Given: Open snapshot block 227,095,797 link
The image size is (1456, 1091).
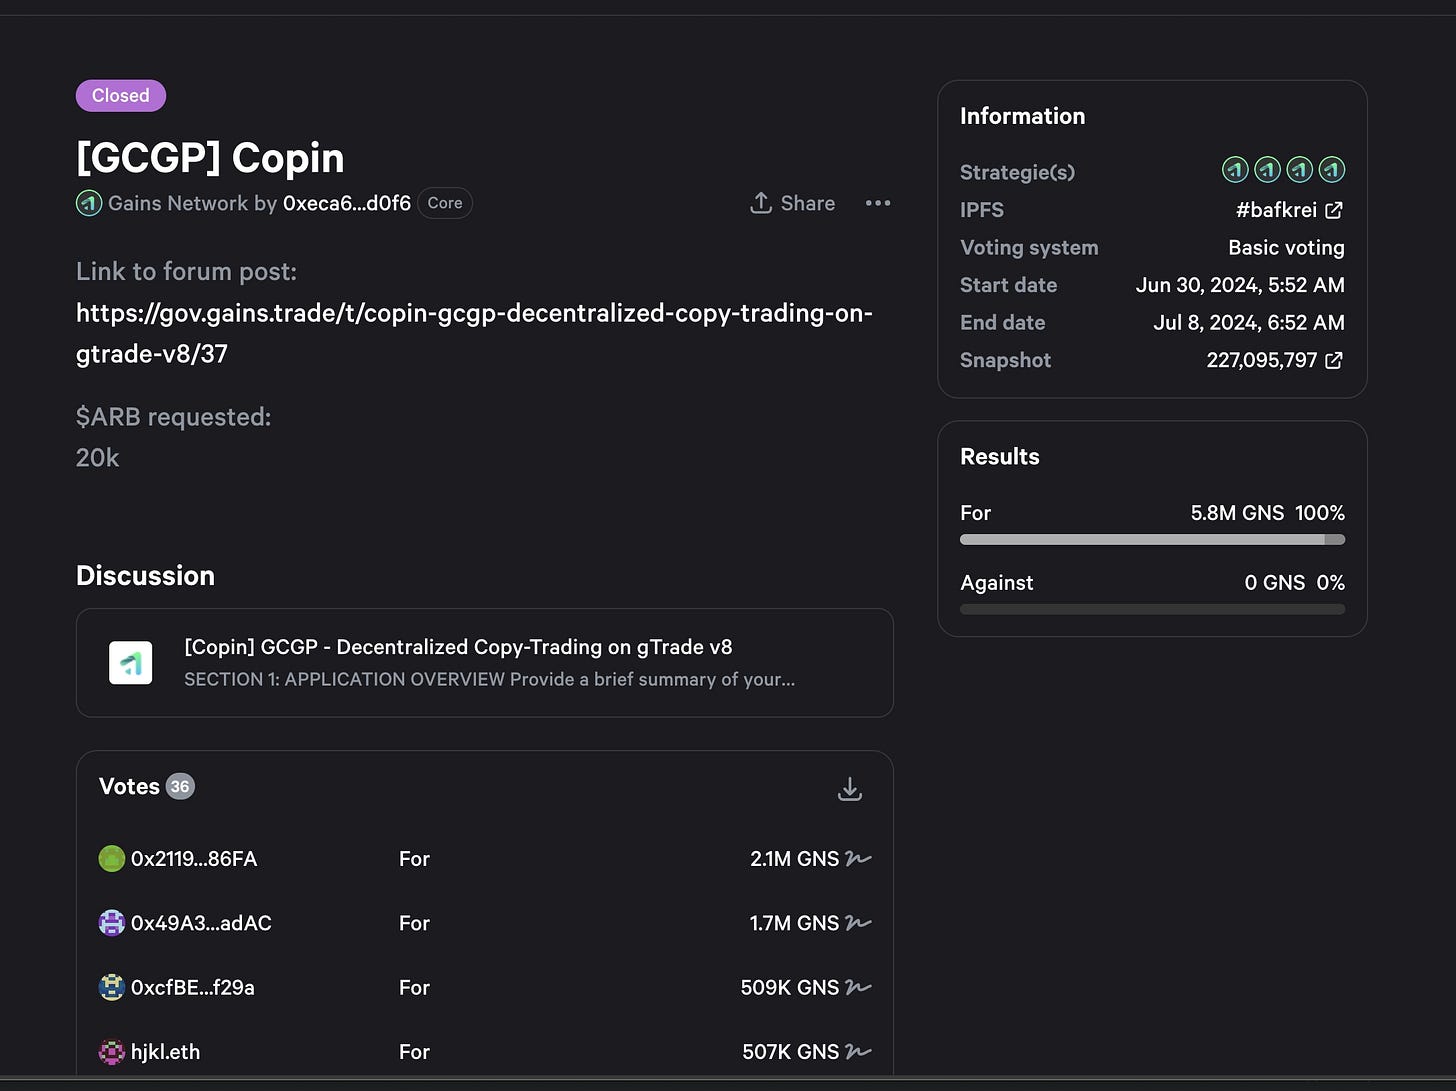Looking at the screenshot, I should [1262, 360].
